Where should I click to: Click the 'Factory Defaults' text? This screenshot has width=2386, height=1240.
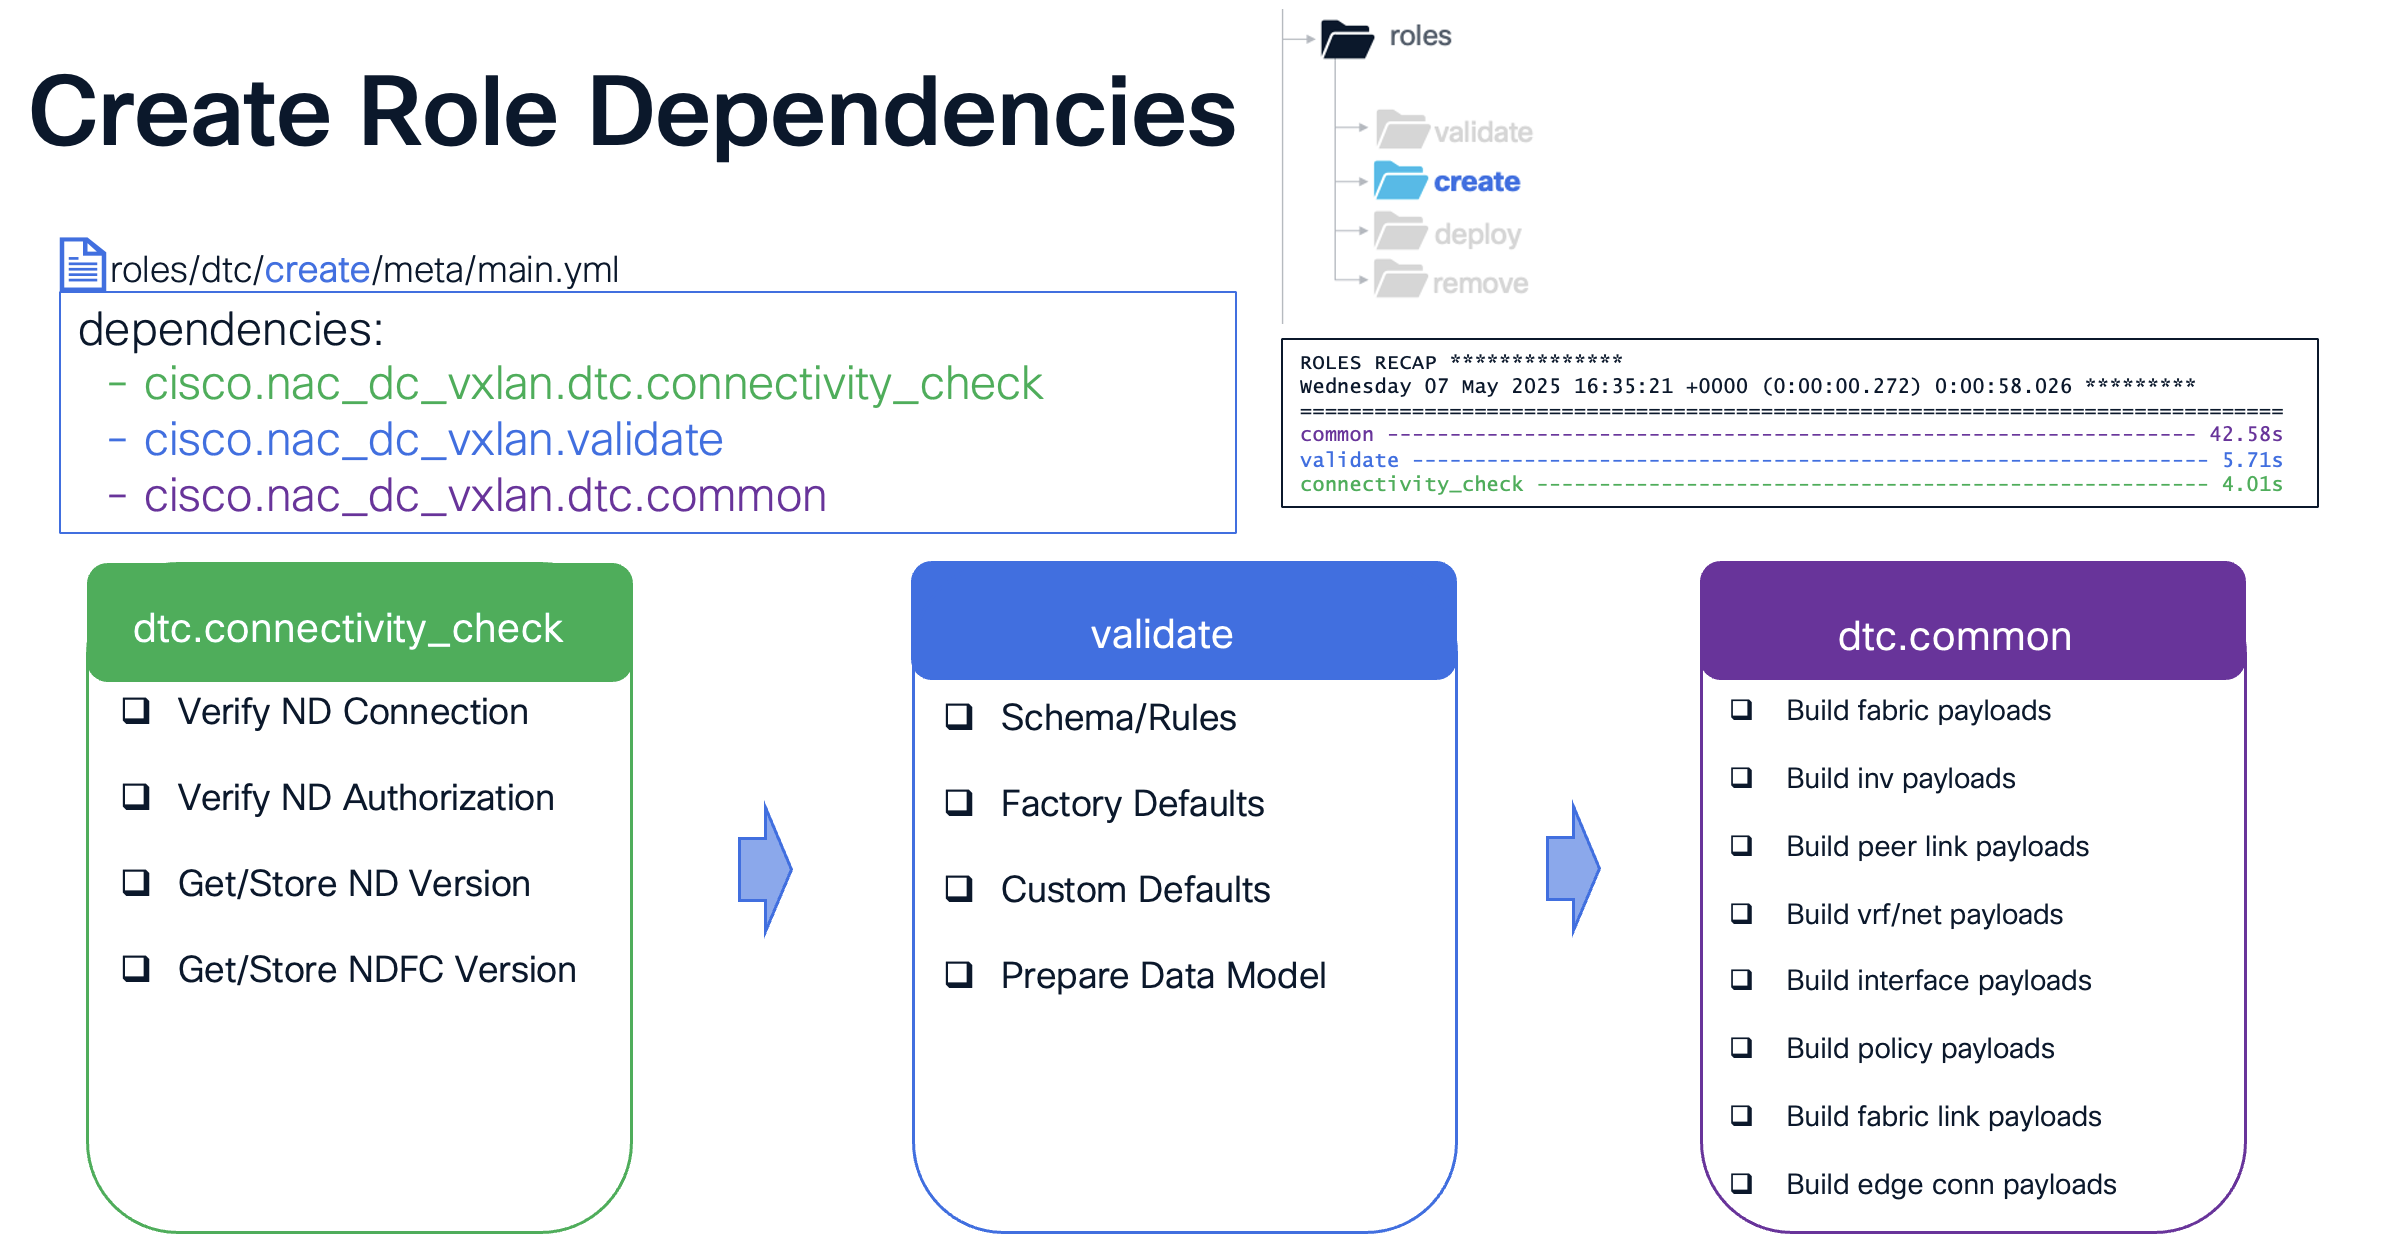1132,804
